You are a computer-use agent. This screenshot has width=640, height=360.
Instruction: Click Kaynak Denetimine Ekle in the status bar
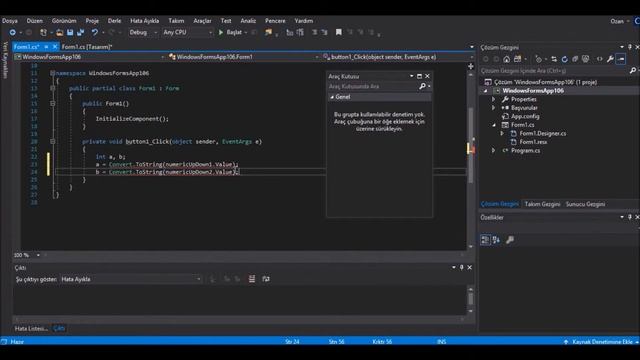click(x=602, y=342)
